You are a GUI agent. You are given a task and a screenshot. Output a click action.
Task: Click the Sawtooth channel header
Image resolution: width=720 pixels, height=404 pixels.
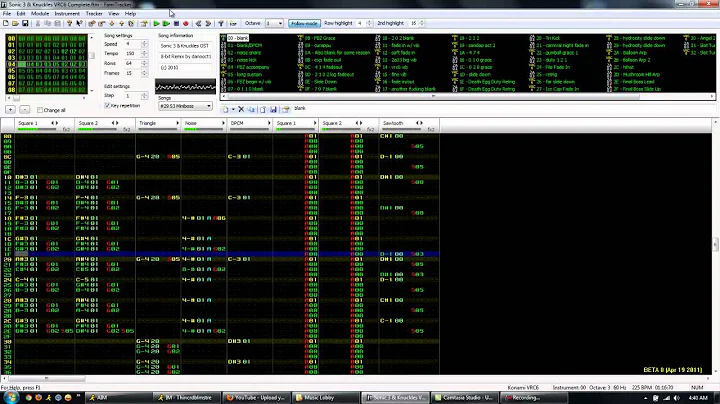pos(410,125)
